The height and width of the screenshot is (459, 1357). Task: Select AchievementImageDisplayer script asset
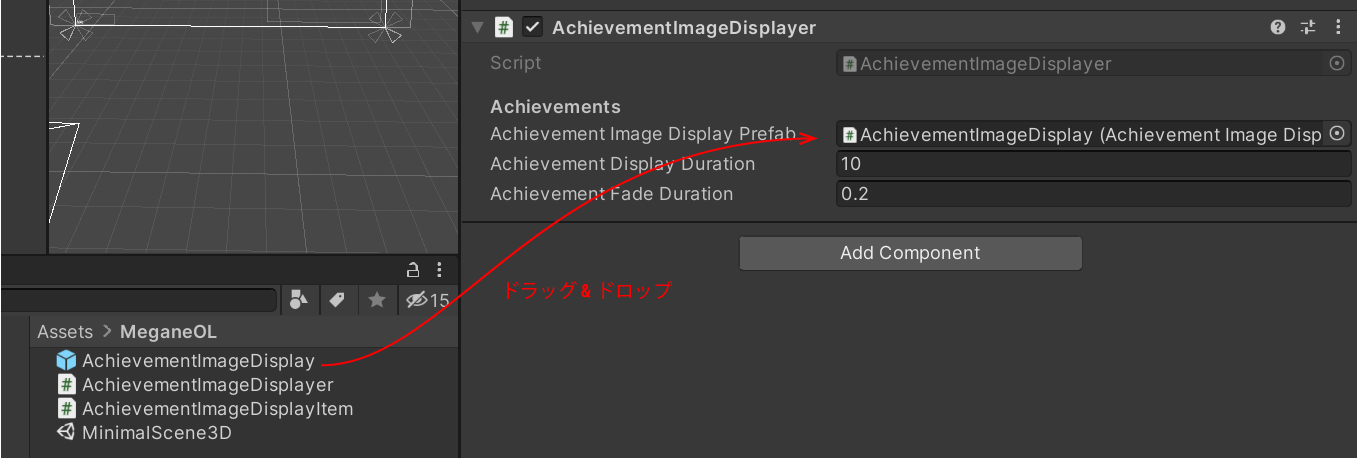pos(195,385)
